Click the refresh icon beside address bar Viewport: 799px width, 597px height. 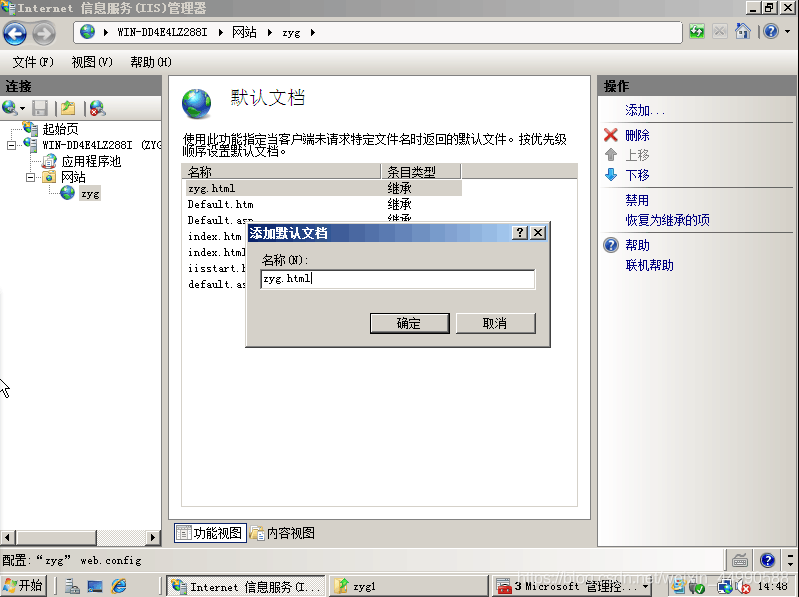[696, 32]
